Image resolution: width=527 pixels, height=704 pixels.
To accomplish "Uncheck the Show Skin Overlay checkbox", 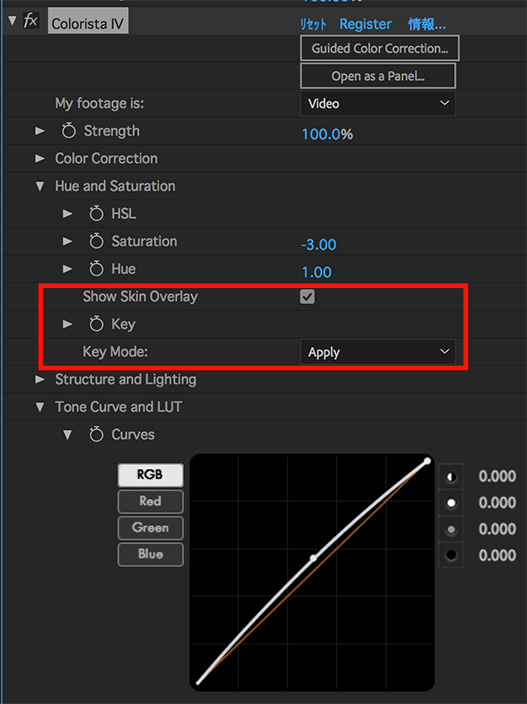I will pos(307,297).
